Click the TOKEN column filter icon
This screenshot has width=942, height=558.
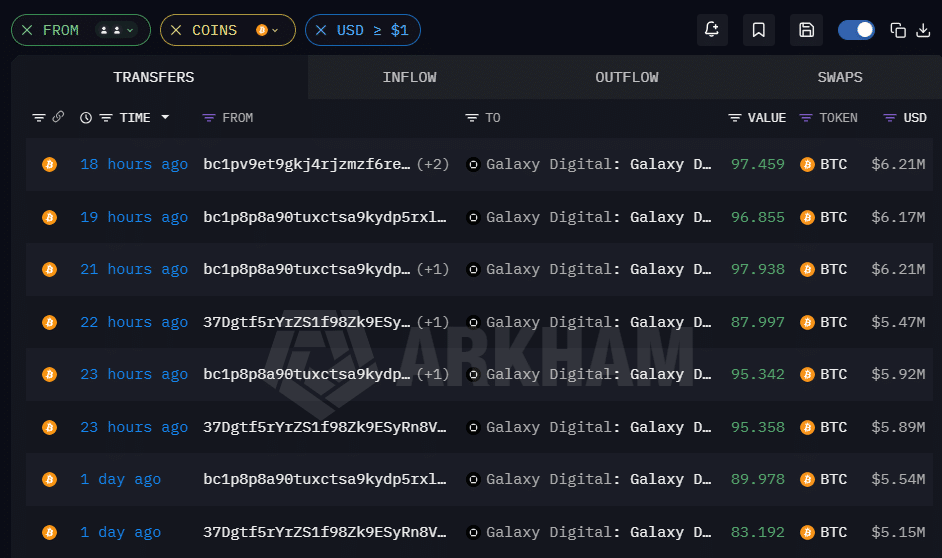coord(806,118)
